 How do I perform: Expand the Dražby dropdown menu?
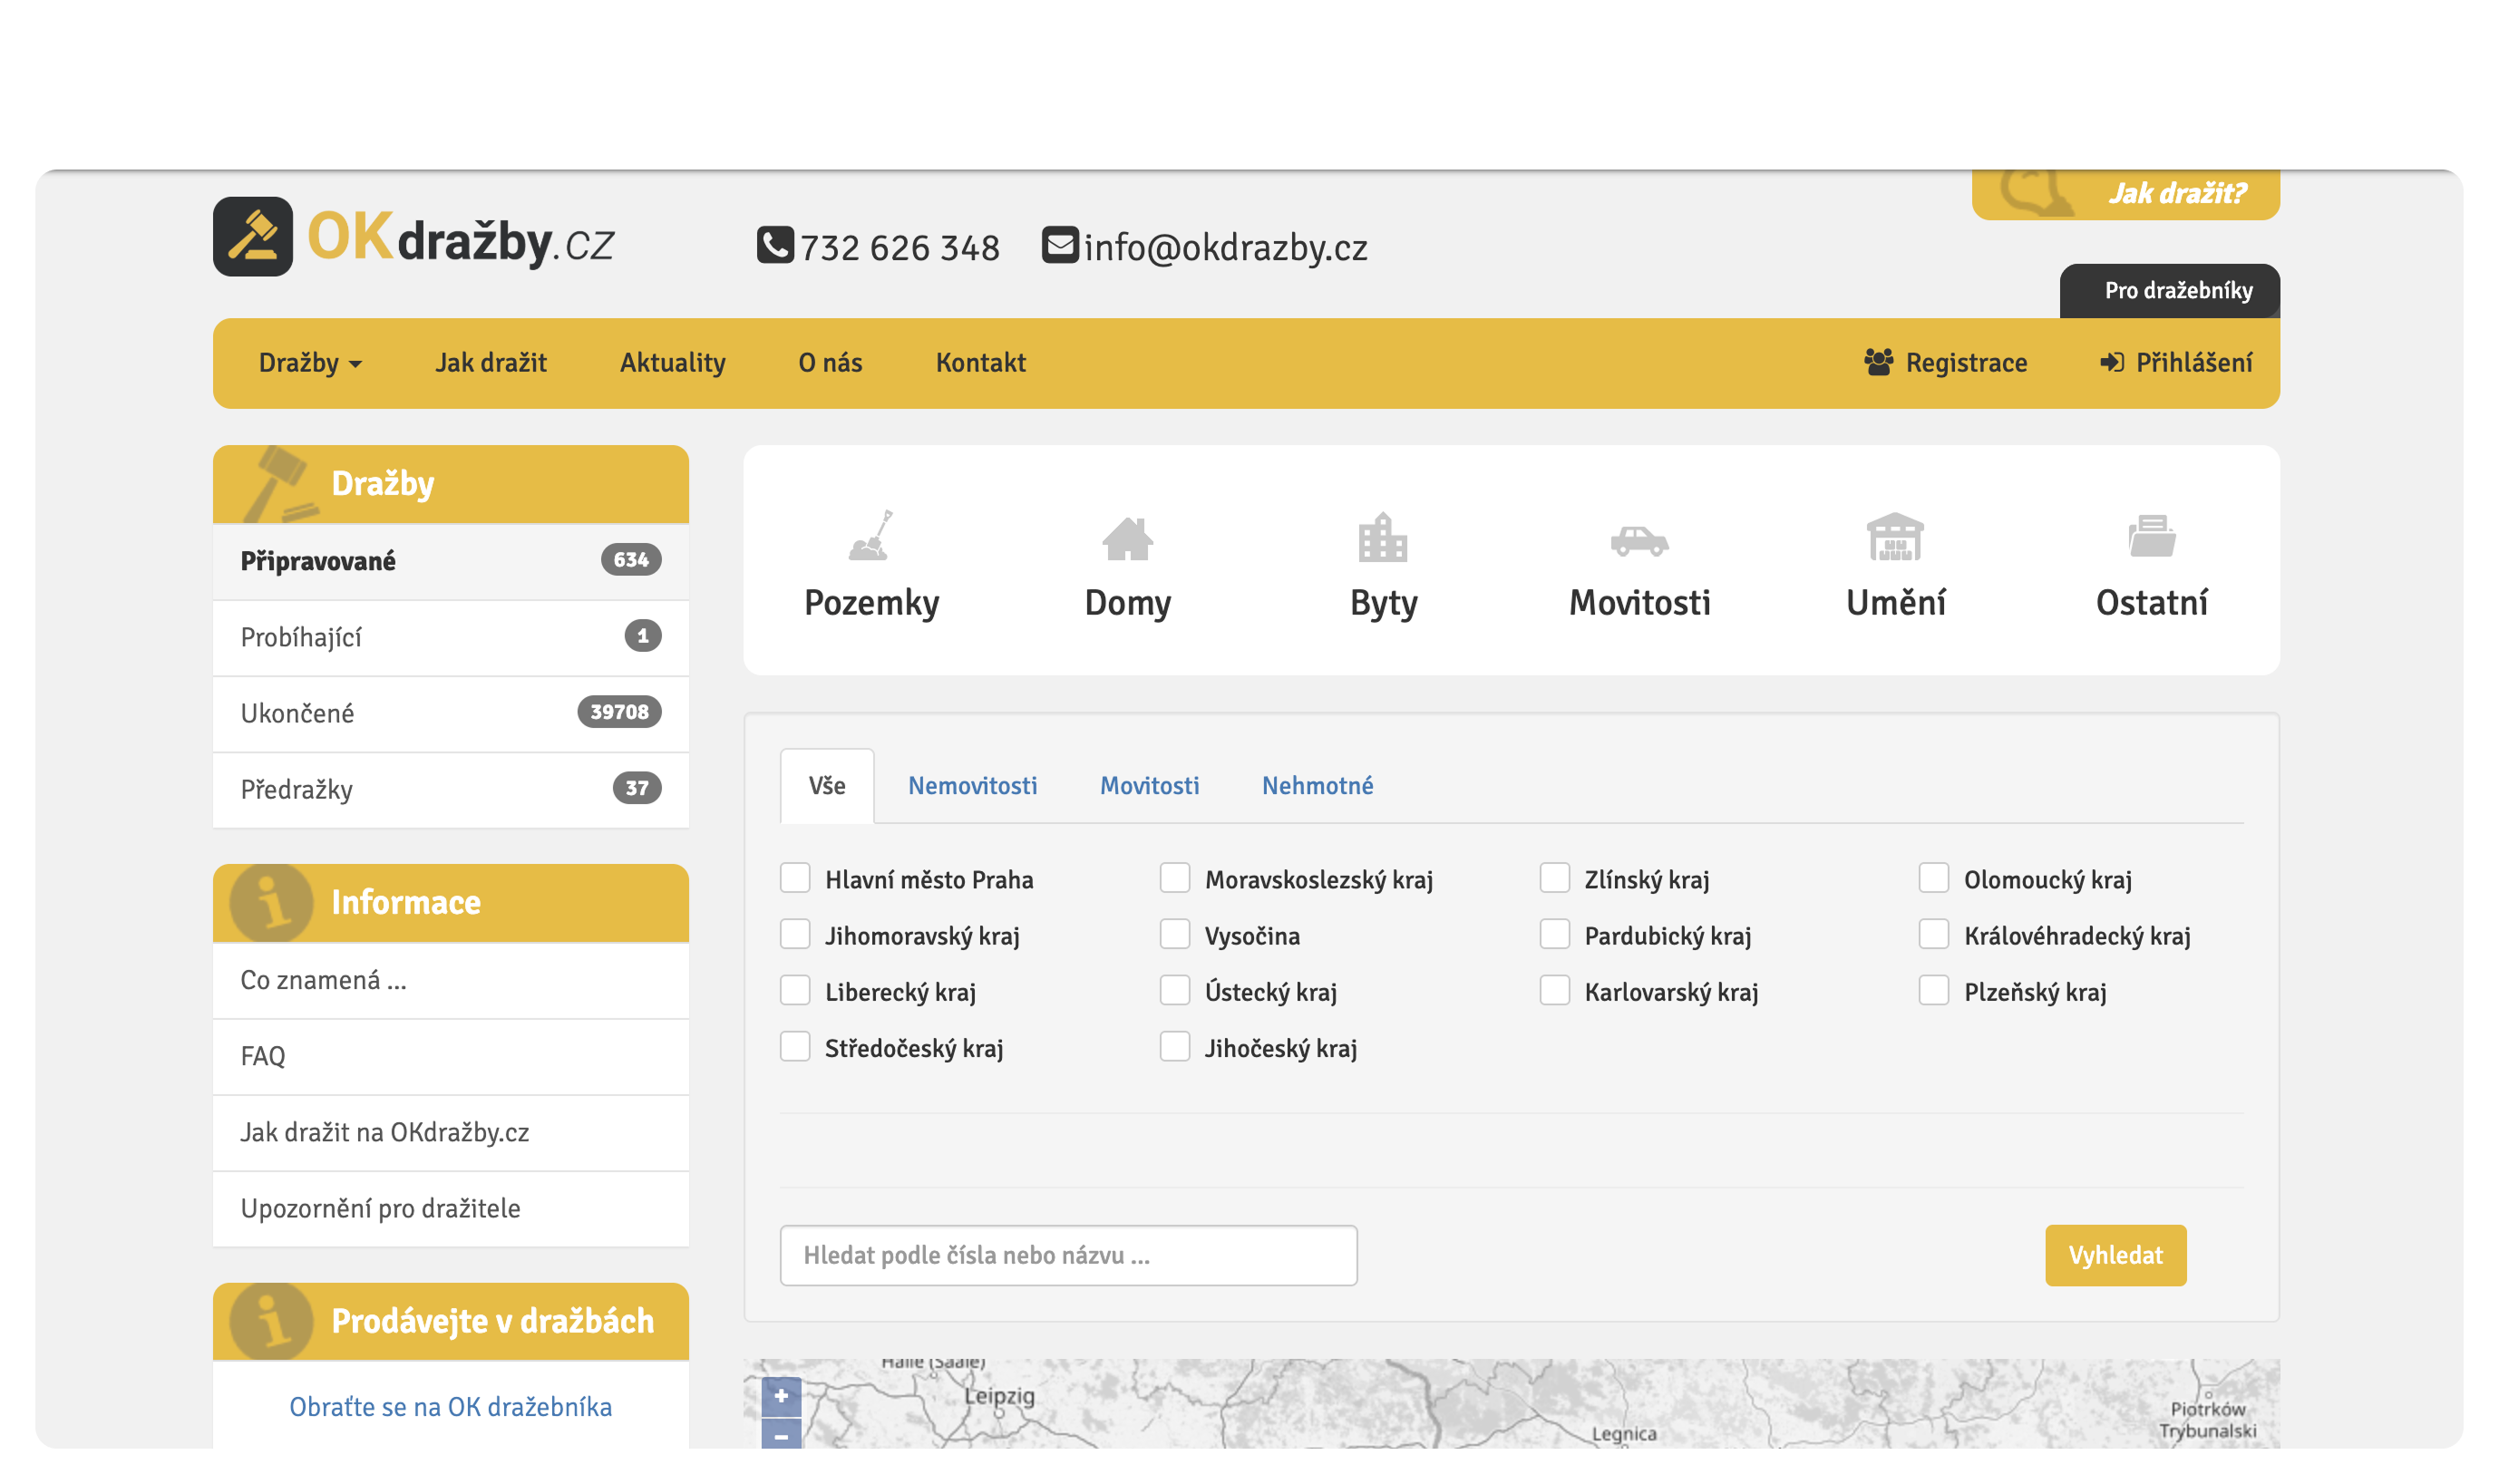310,363
